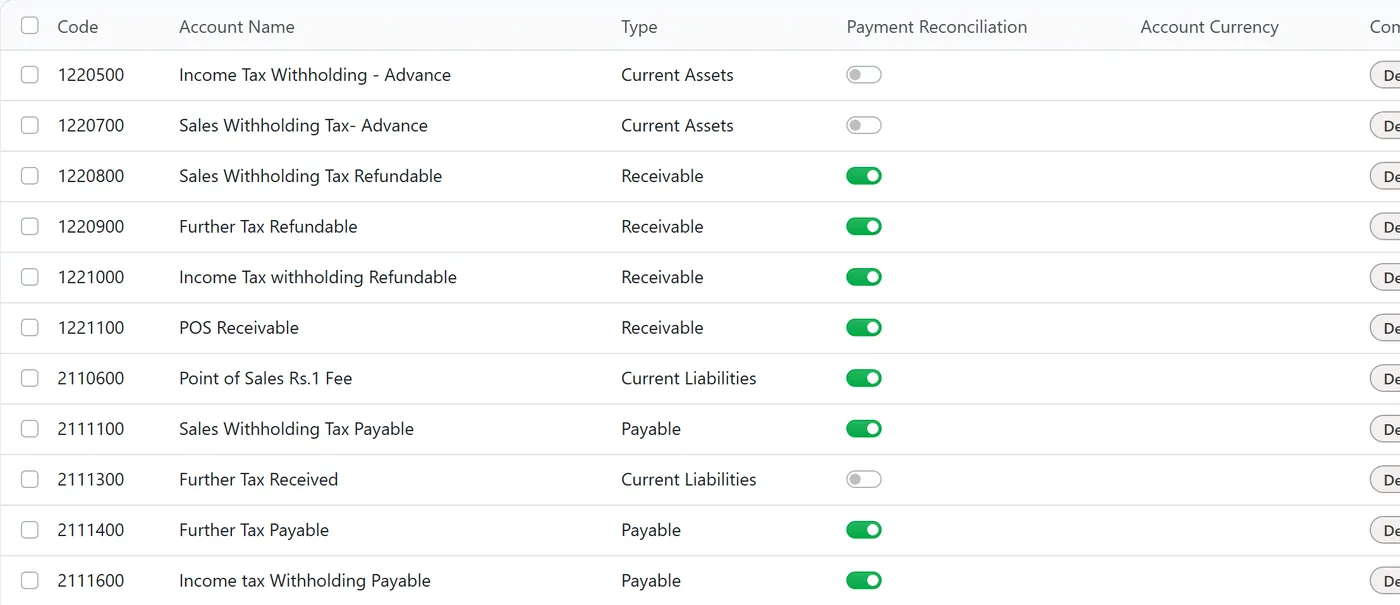Open Income Tax withholding Refundable account

pyautogui.click(x=318, y=277)
